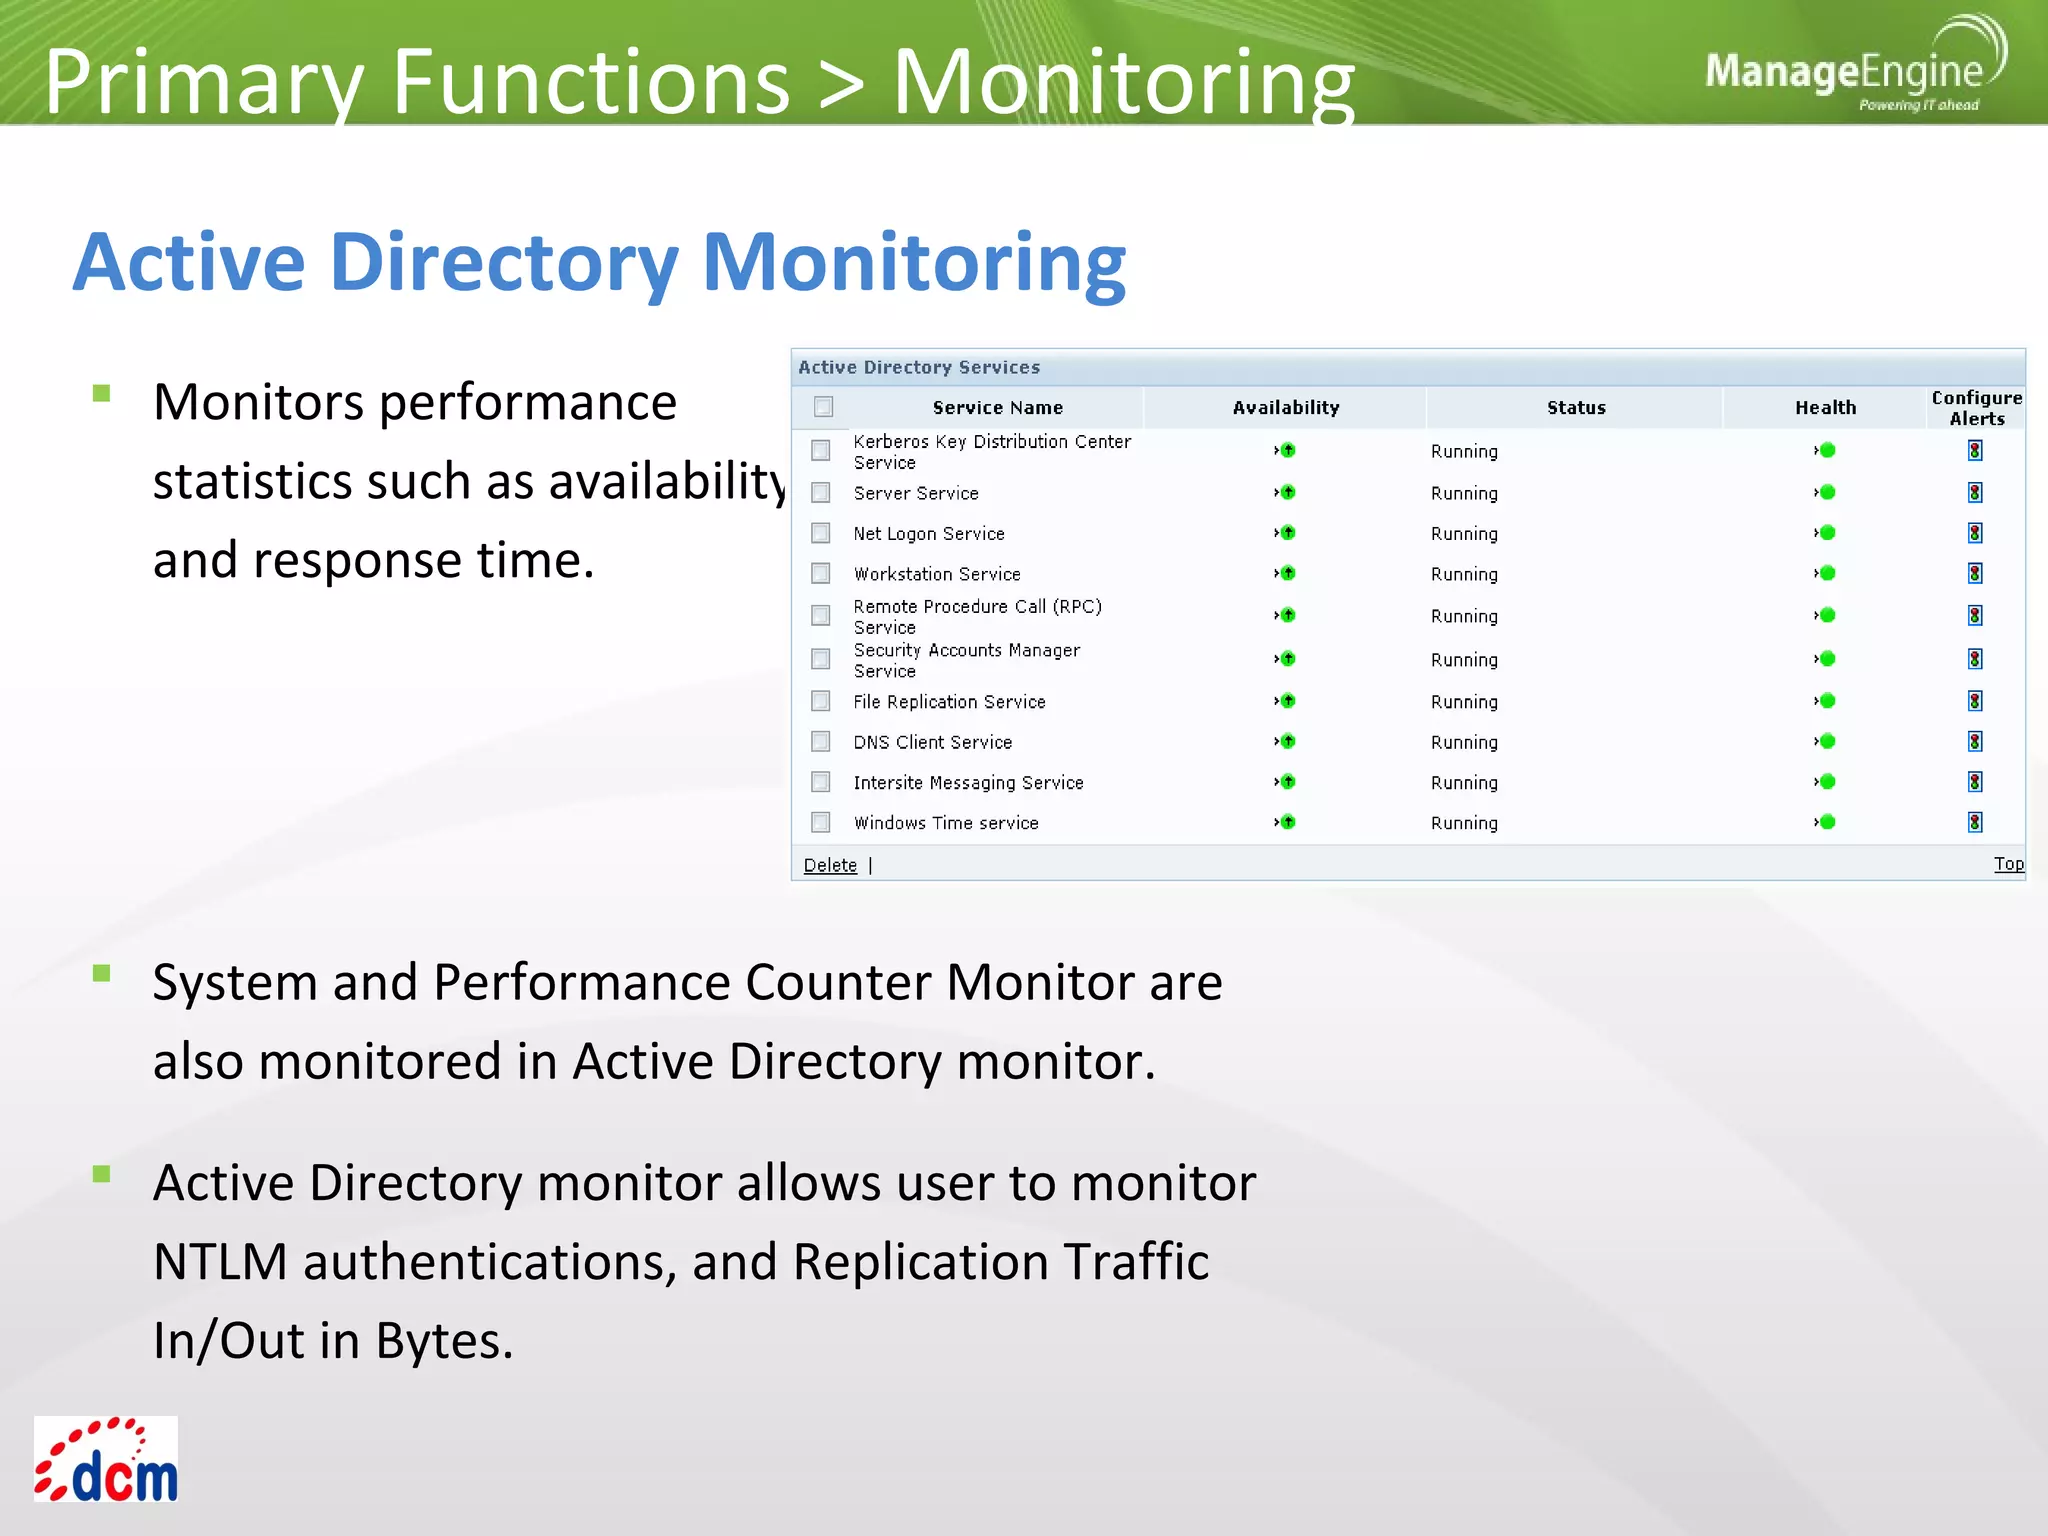The image size is (2048, 1536).
Task: Click availability up icon for DNS Client Service
Action: 1286,741
